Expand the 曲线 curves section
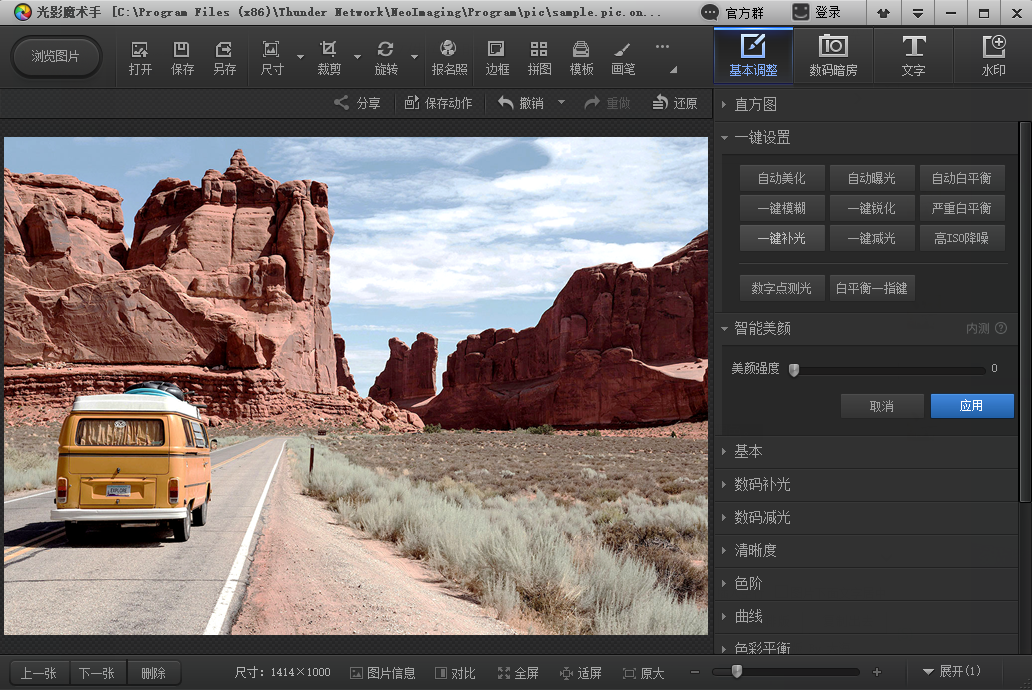1032x690 pixels. pyautogui.click(x=748, y=616)
